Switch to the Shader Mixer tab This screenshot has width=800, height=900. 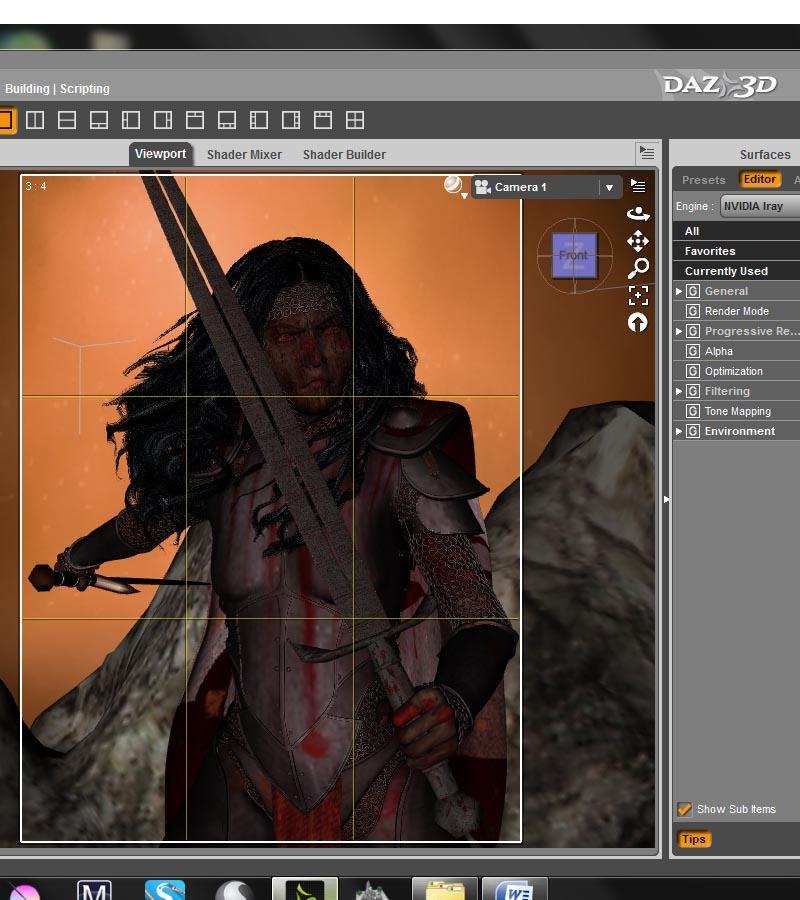[x=244, y=154]
